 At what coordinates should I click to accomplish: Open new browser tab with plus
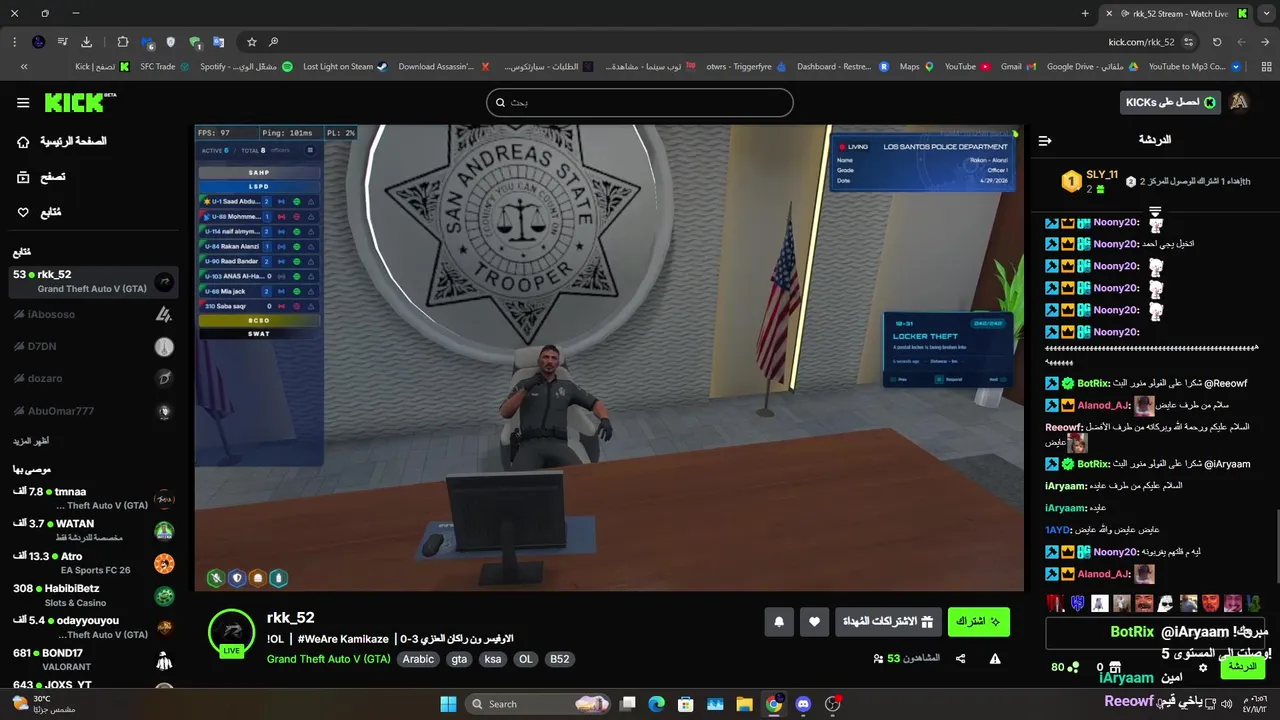click(1085, 14)
